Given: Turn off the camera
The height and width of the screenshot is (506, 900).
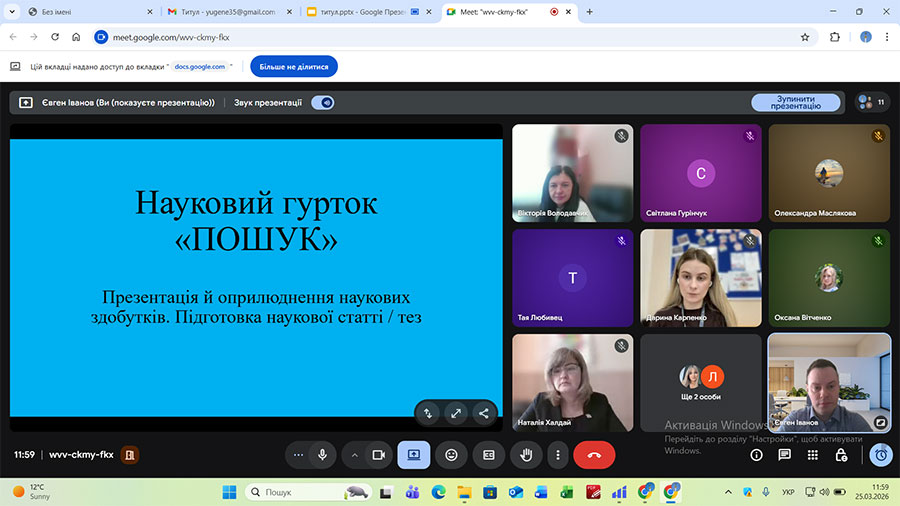Looking at the screenshot, I should pos(378,455).
